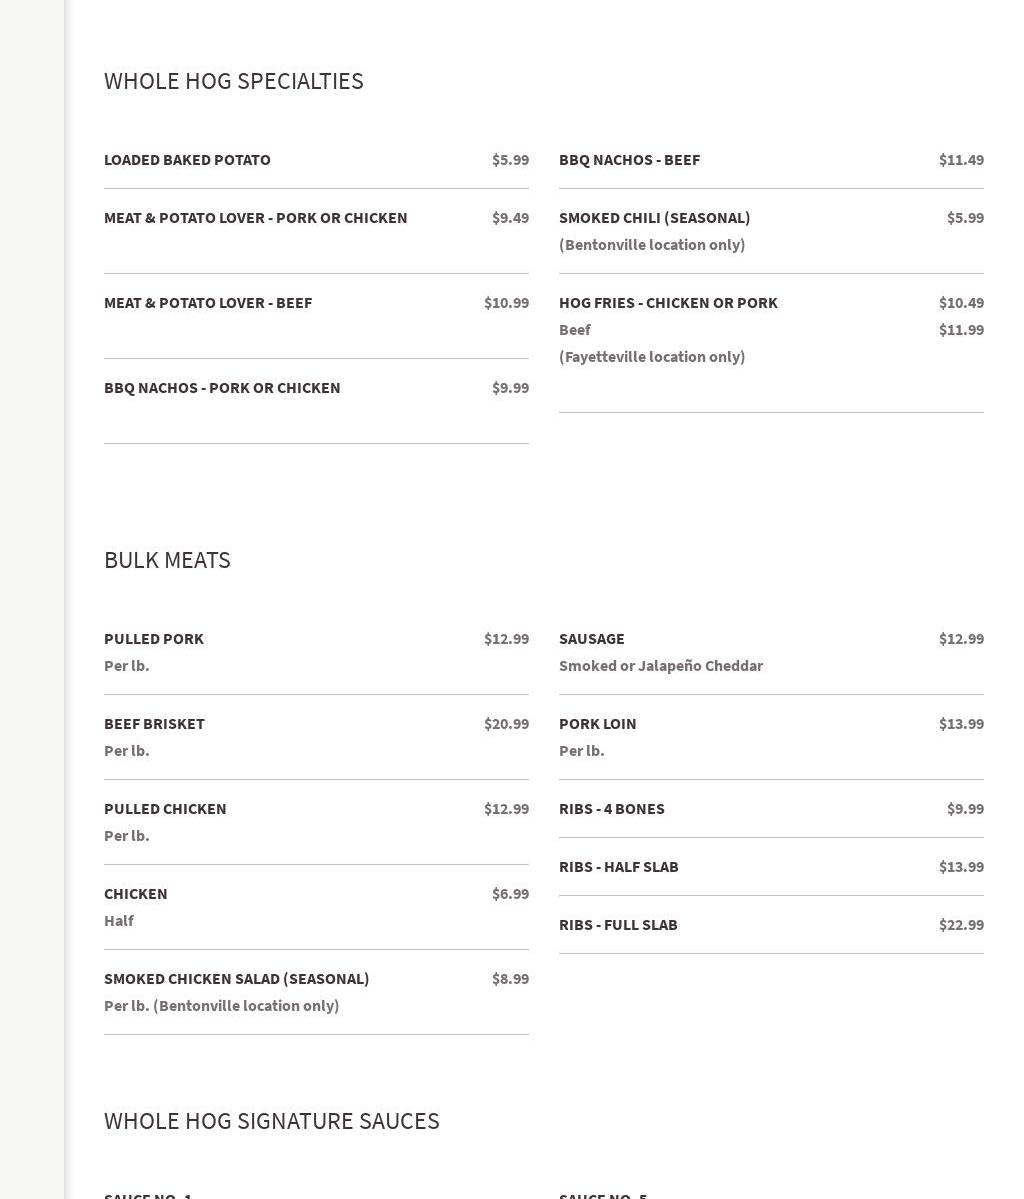Click the Ribs - Full Slab $22.99 price
The image size is (1024, 1199).
click(x=961, y=925)
